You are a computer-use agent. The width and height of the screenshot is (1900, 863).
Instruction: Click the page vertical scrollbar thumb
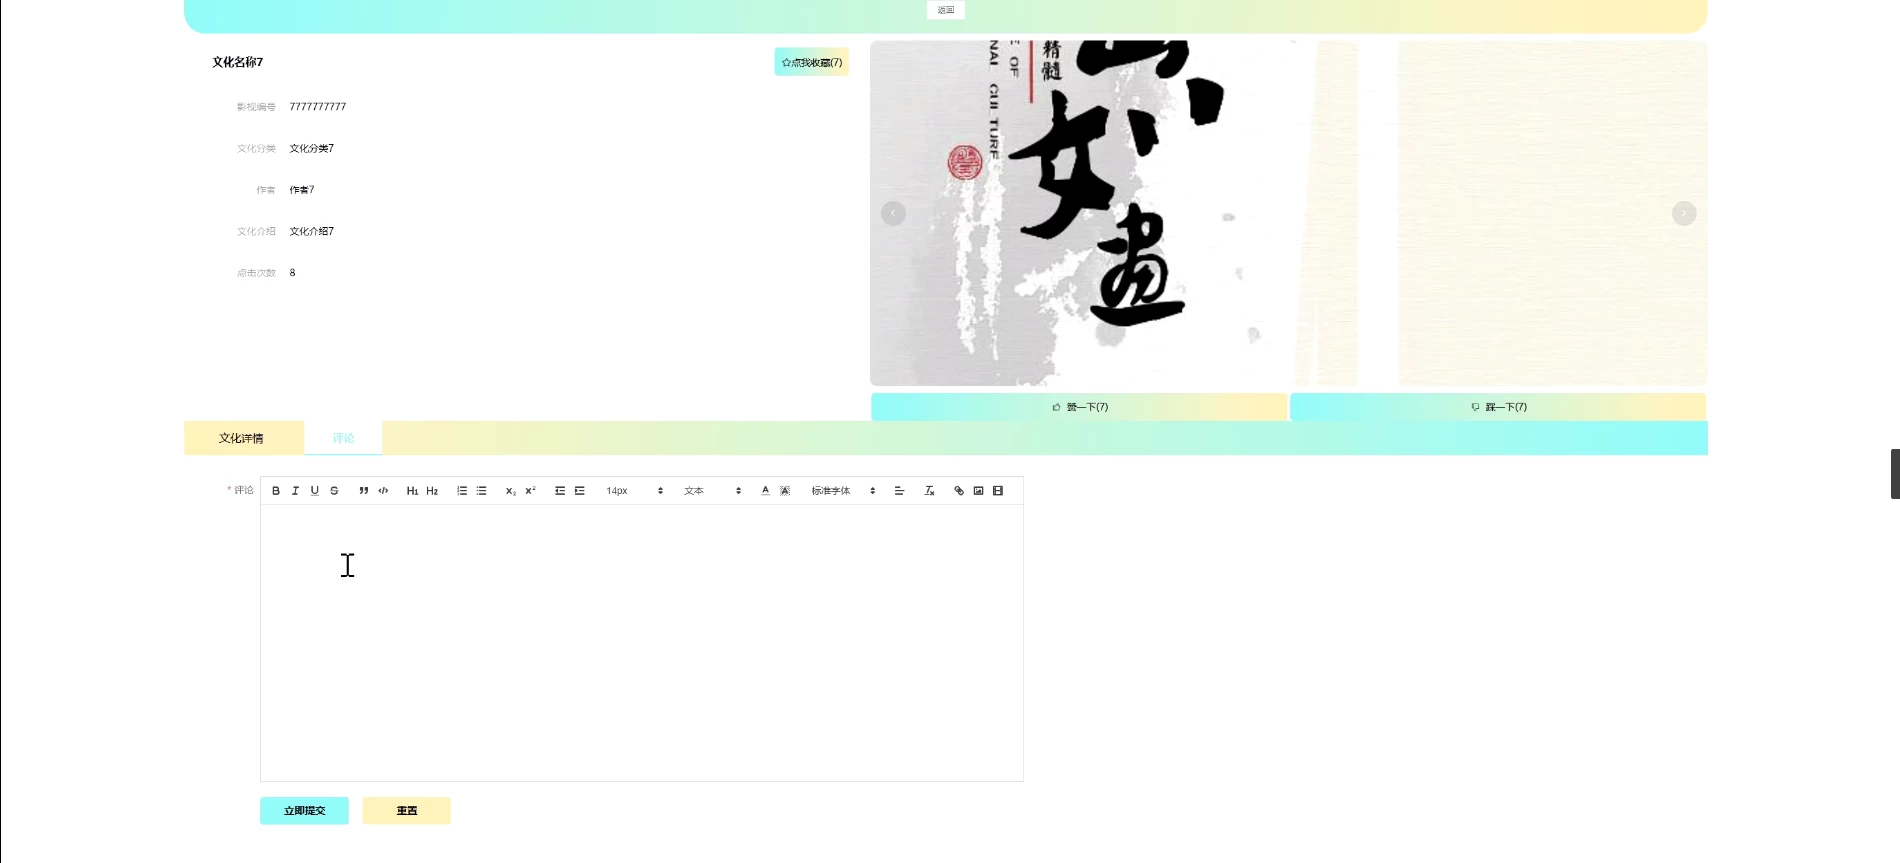(1895, 474)
